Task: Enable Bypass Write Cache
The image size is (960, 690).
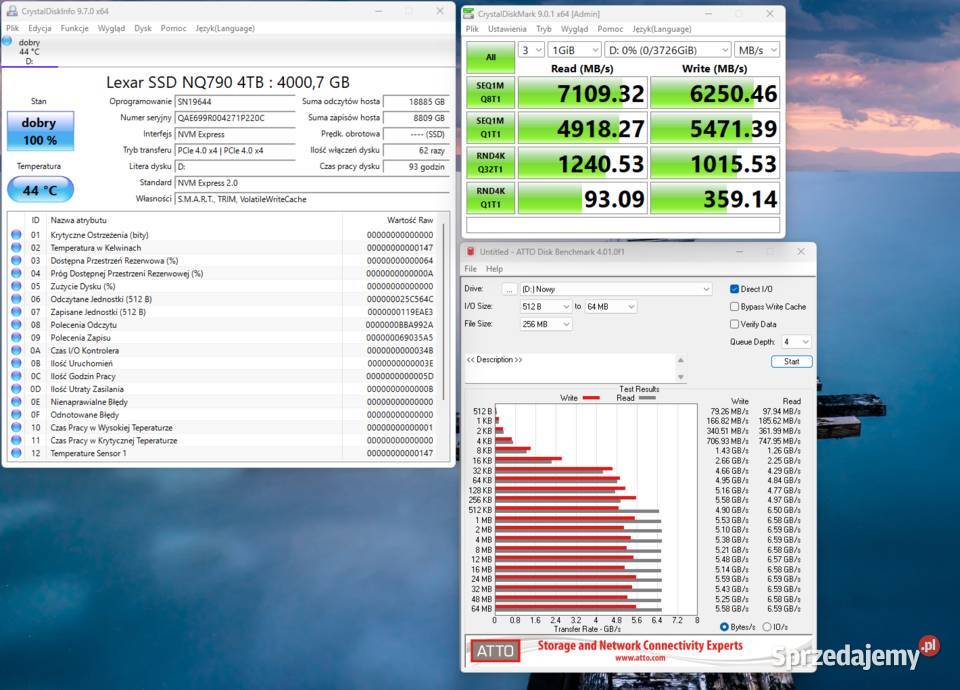Action: (x=733, y=307)
